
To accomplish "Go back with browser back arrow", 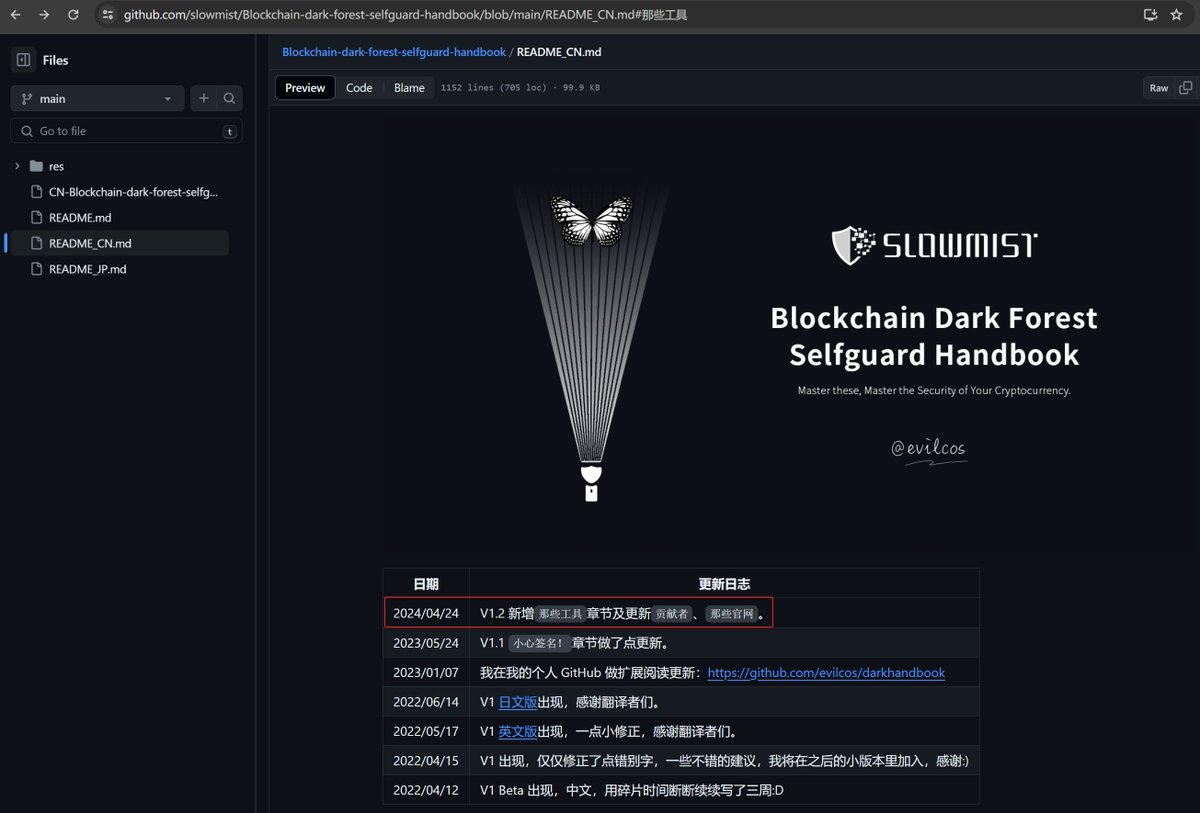I will (15, 15).
